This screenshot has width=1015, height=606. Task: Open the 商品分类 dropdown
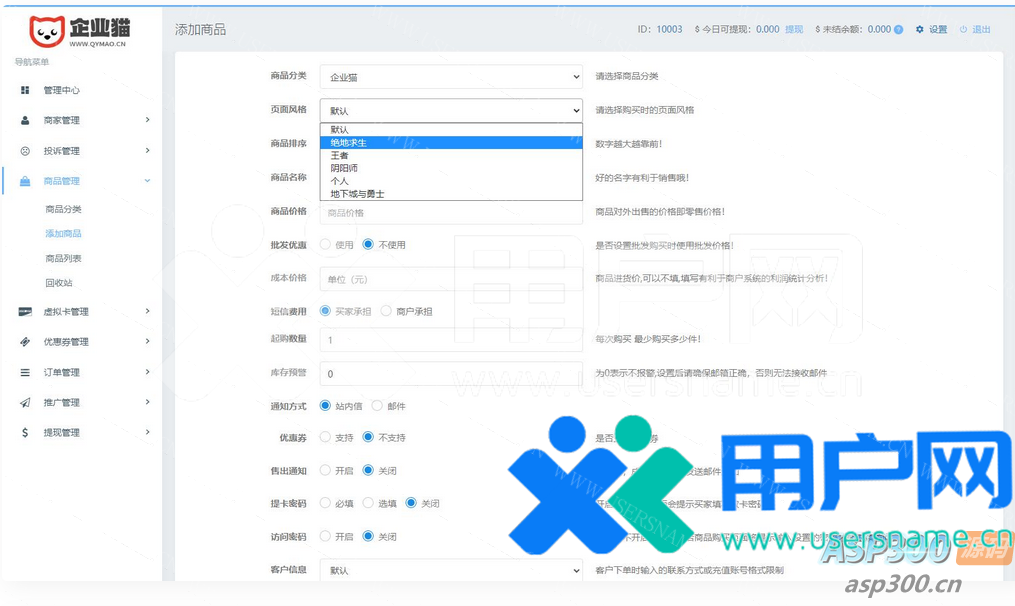[x=451, y=77]
